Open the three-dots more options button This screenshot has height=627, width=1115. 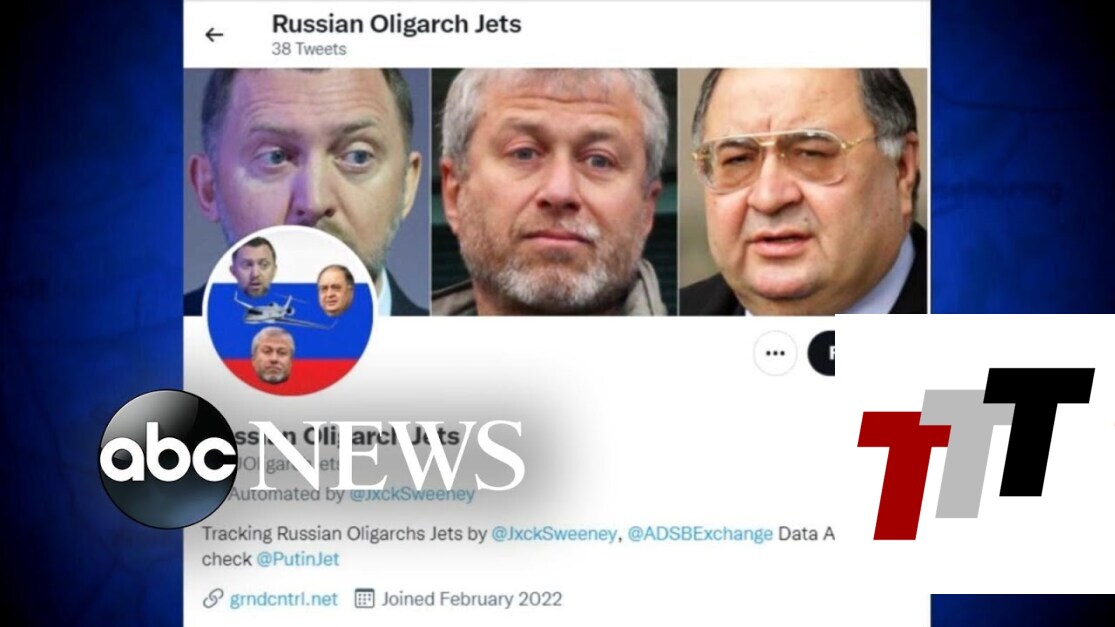[x=774, y=353]
